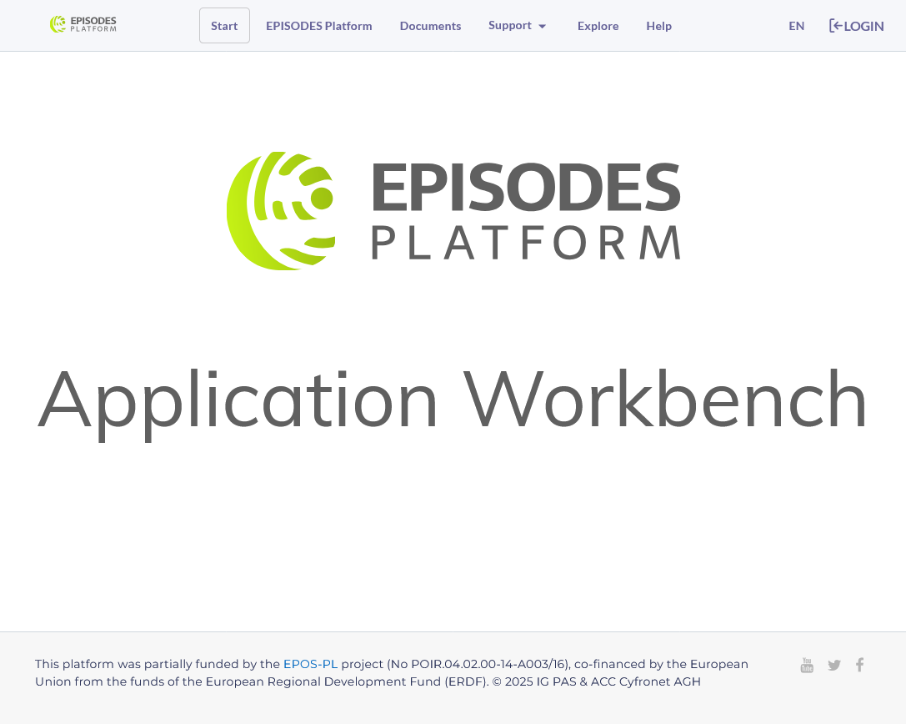This screenshot has height=724, width=906.
Task: Open the Facebook page icon
Action: coord(860,665)
